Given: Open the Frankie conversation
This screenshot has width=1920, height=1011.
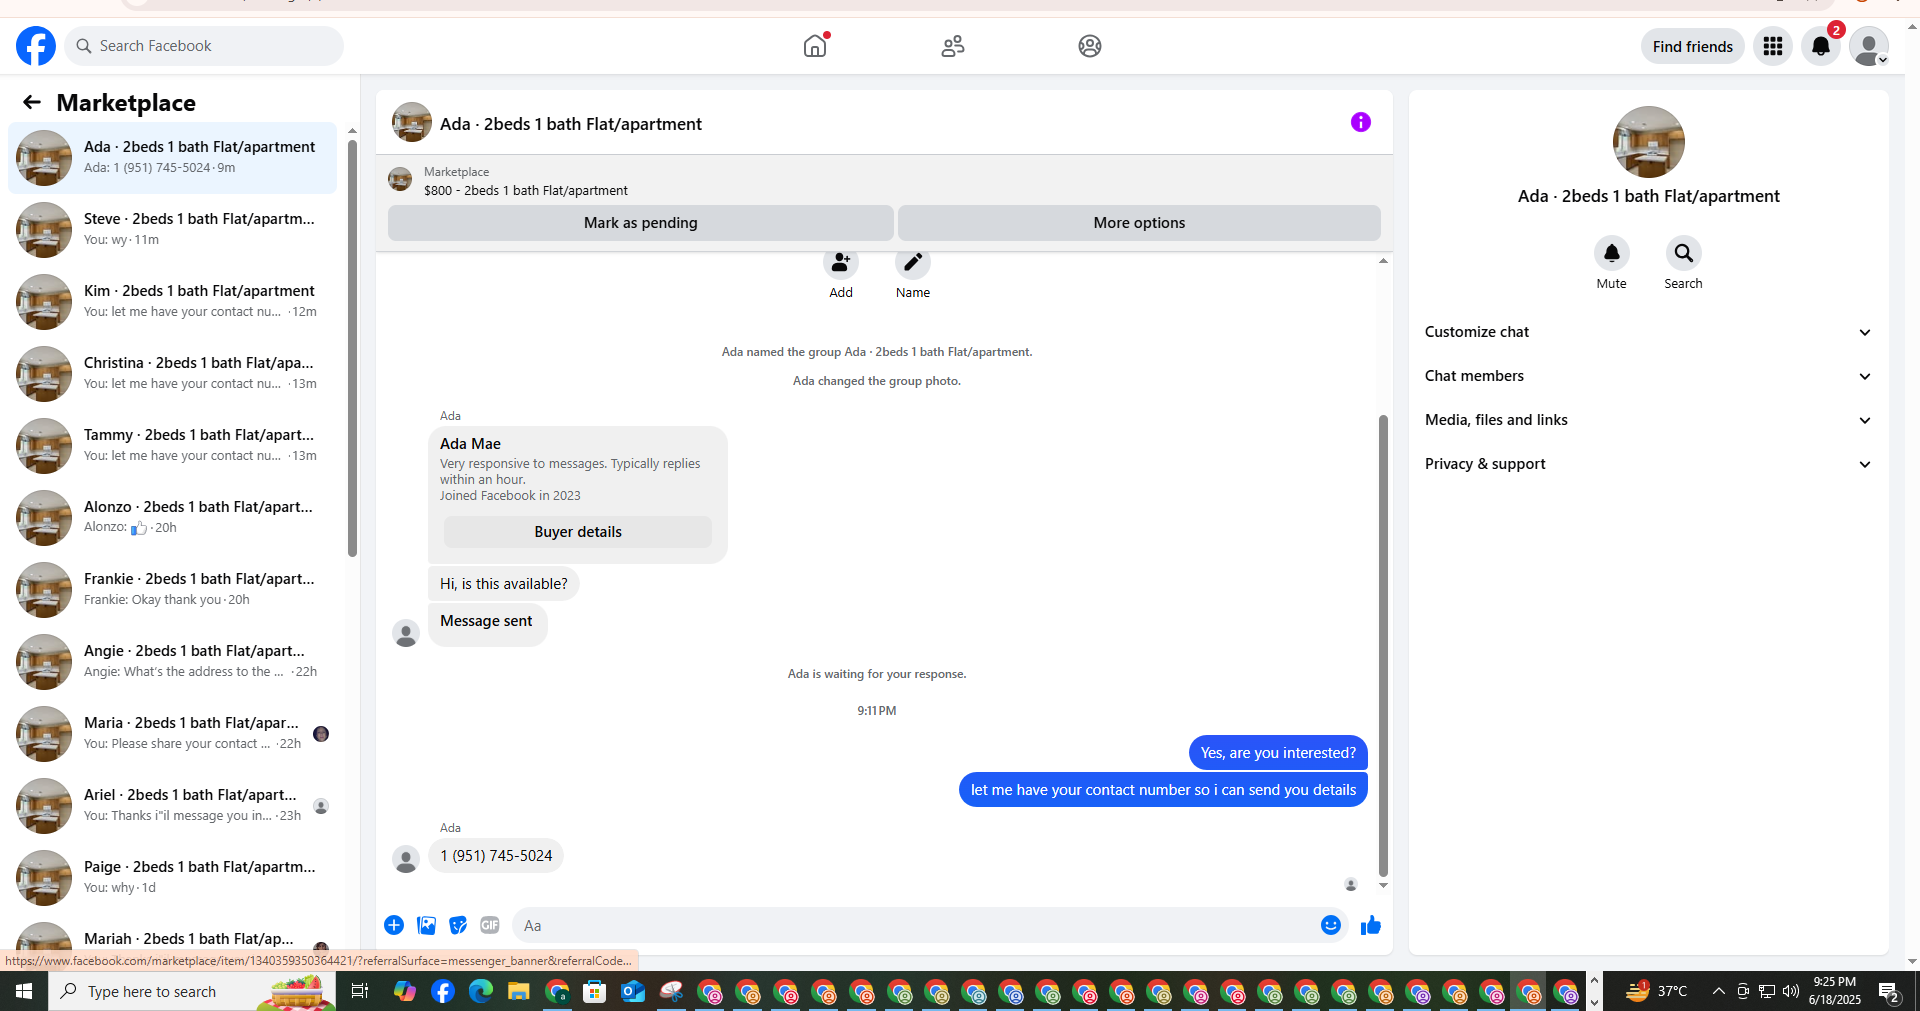Looking at the screenshot, I should (173, 590).
